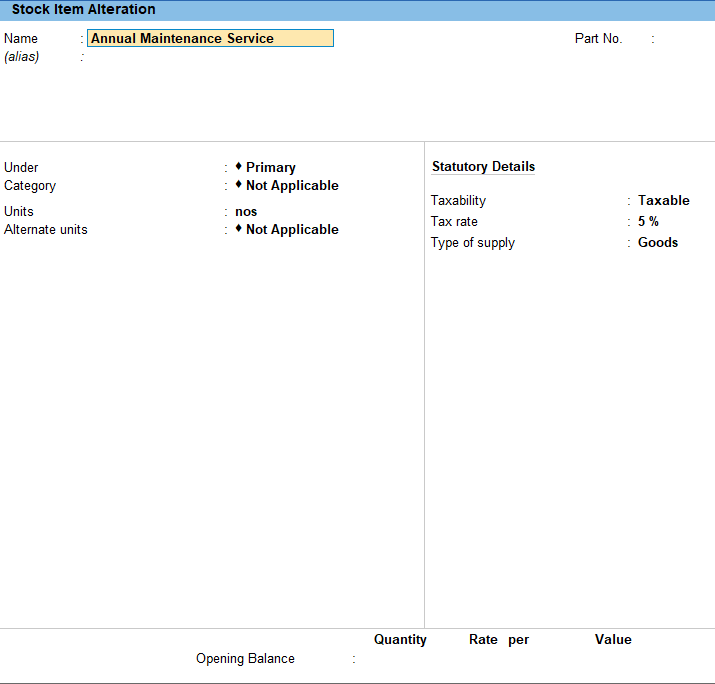Viewport: 715px width, 684px height.
Task: Click the diamond icon beside Alternate units value
Action: 238,228
